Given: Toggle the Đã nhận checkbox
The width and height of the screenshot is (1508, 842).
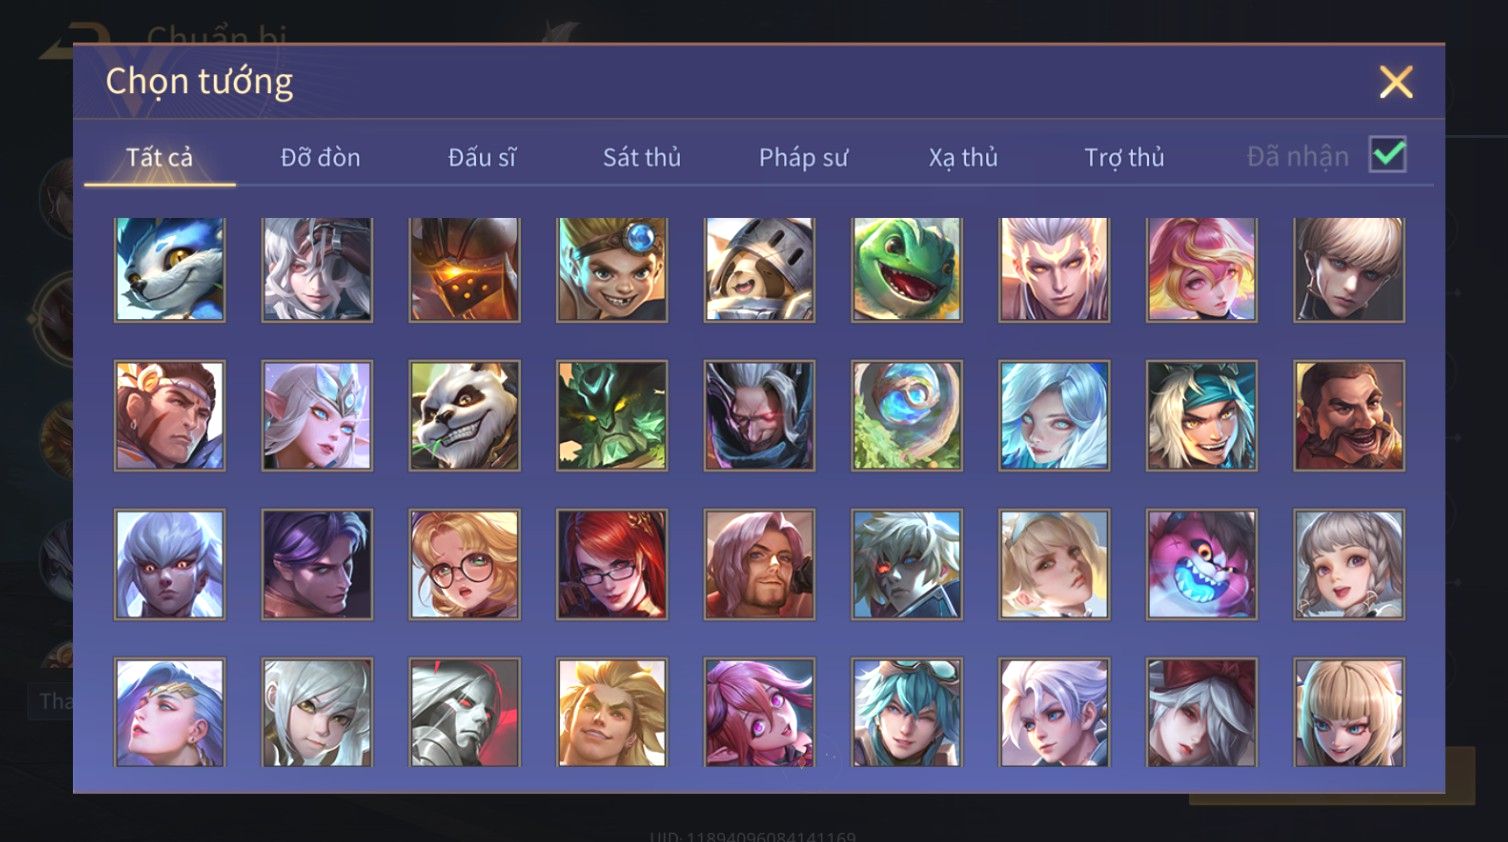Looking at the screenshot, I should [x=1388, y=155].
